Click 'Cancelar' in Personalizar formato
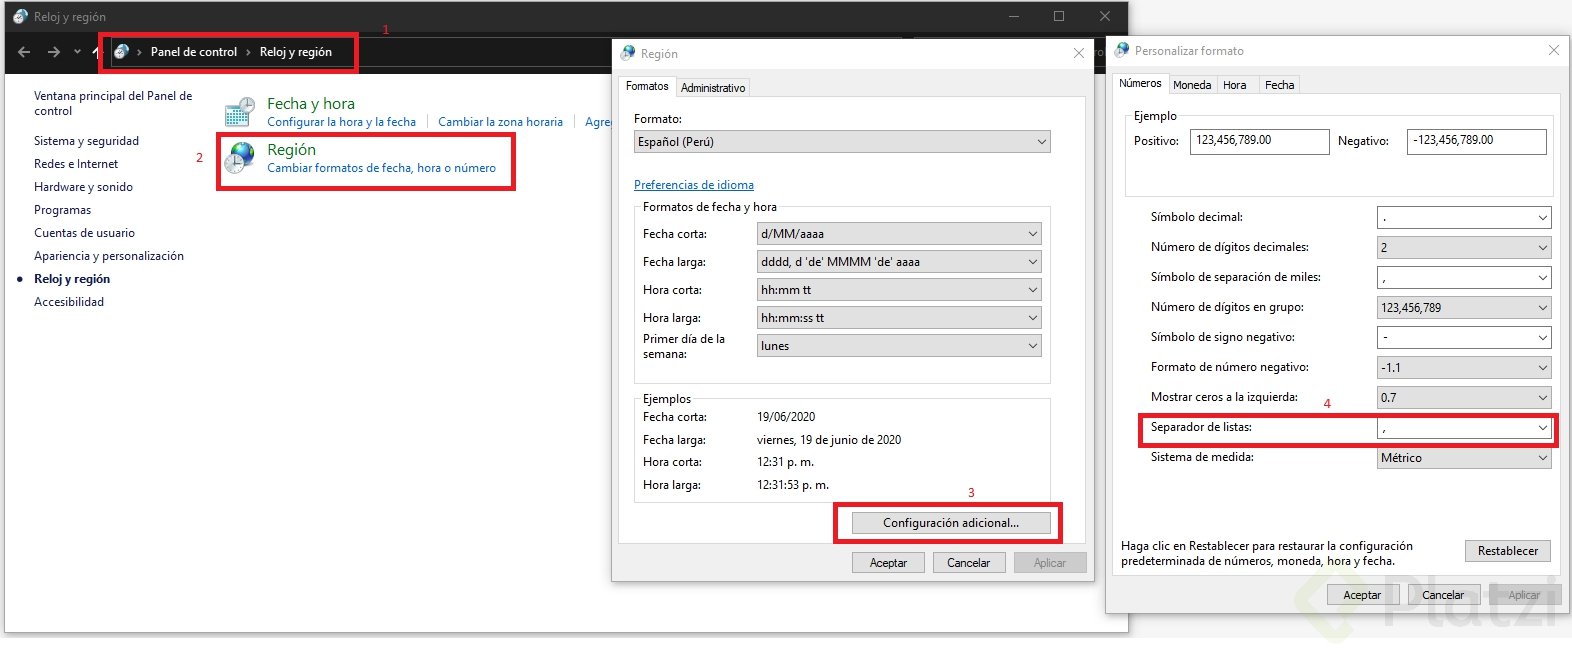The image size is (1572, 651). click(x=1443, y=595)
